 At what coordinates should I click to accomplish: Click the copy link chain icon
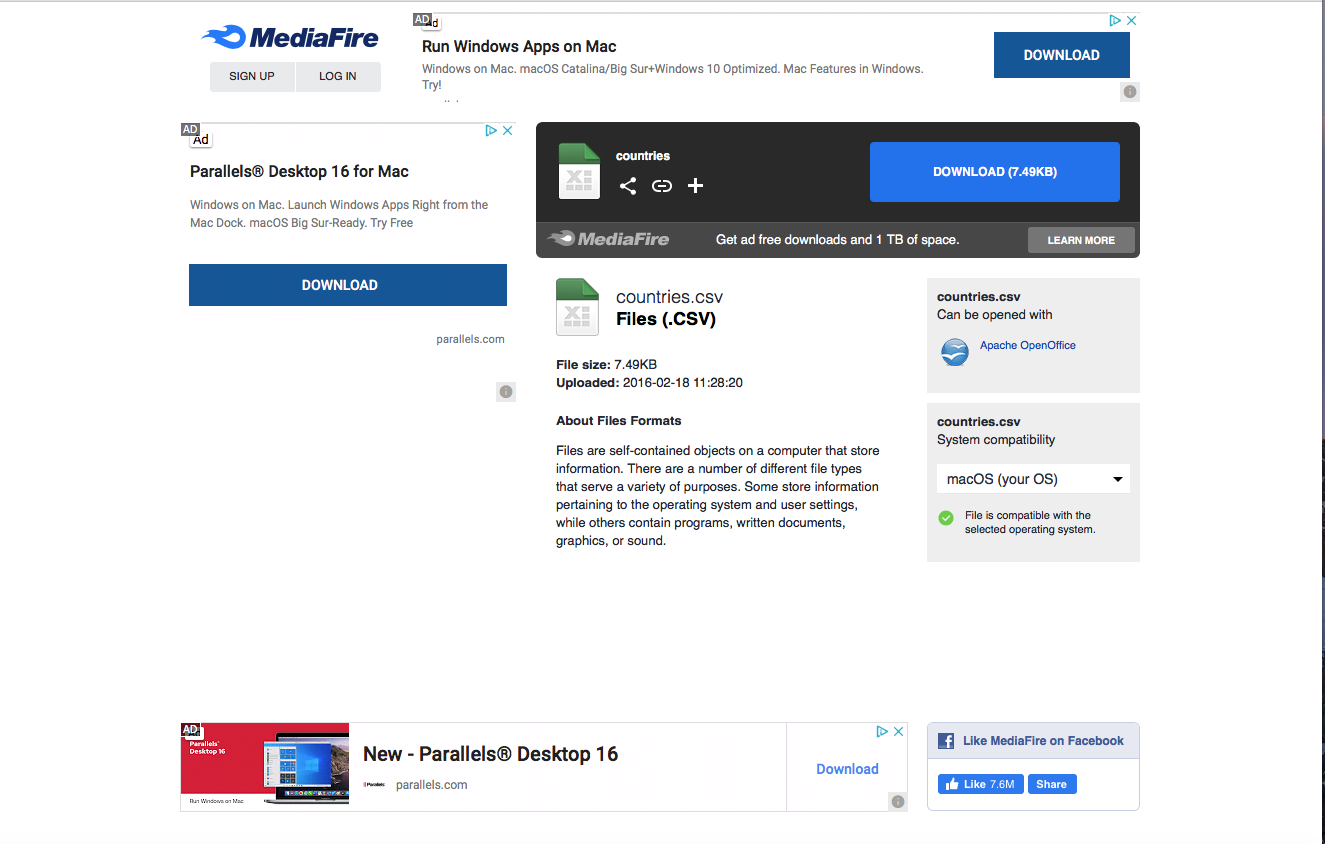[x=662, y=185]
